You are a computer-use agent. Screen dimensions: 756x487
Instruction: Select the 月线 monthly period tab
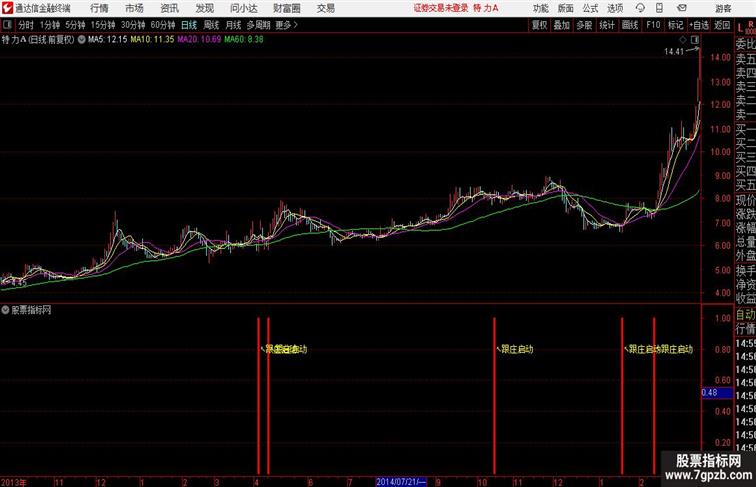233,25
